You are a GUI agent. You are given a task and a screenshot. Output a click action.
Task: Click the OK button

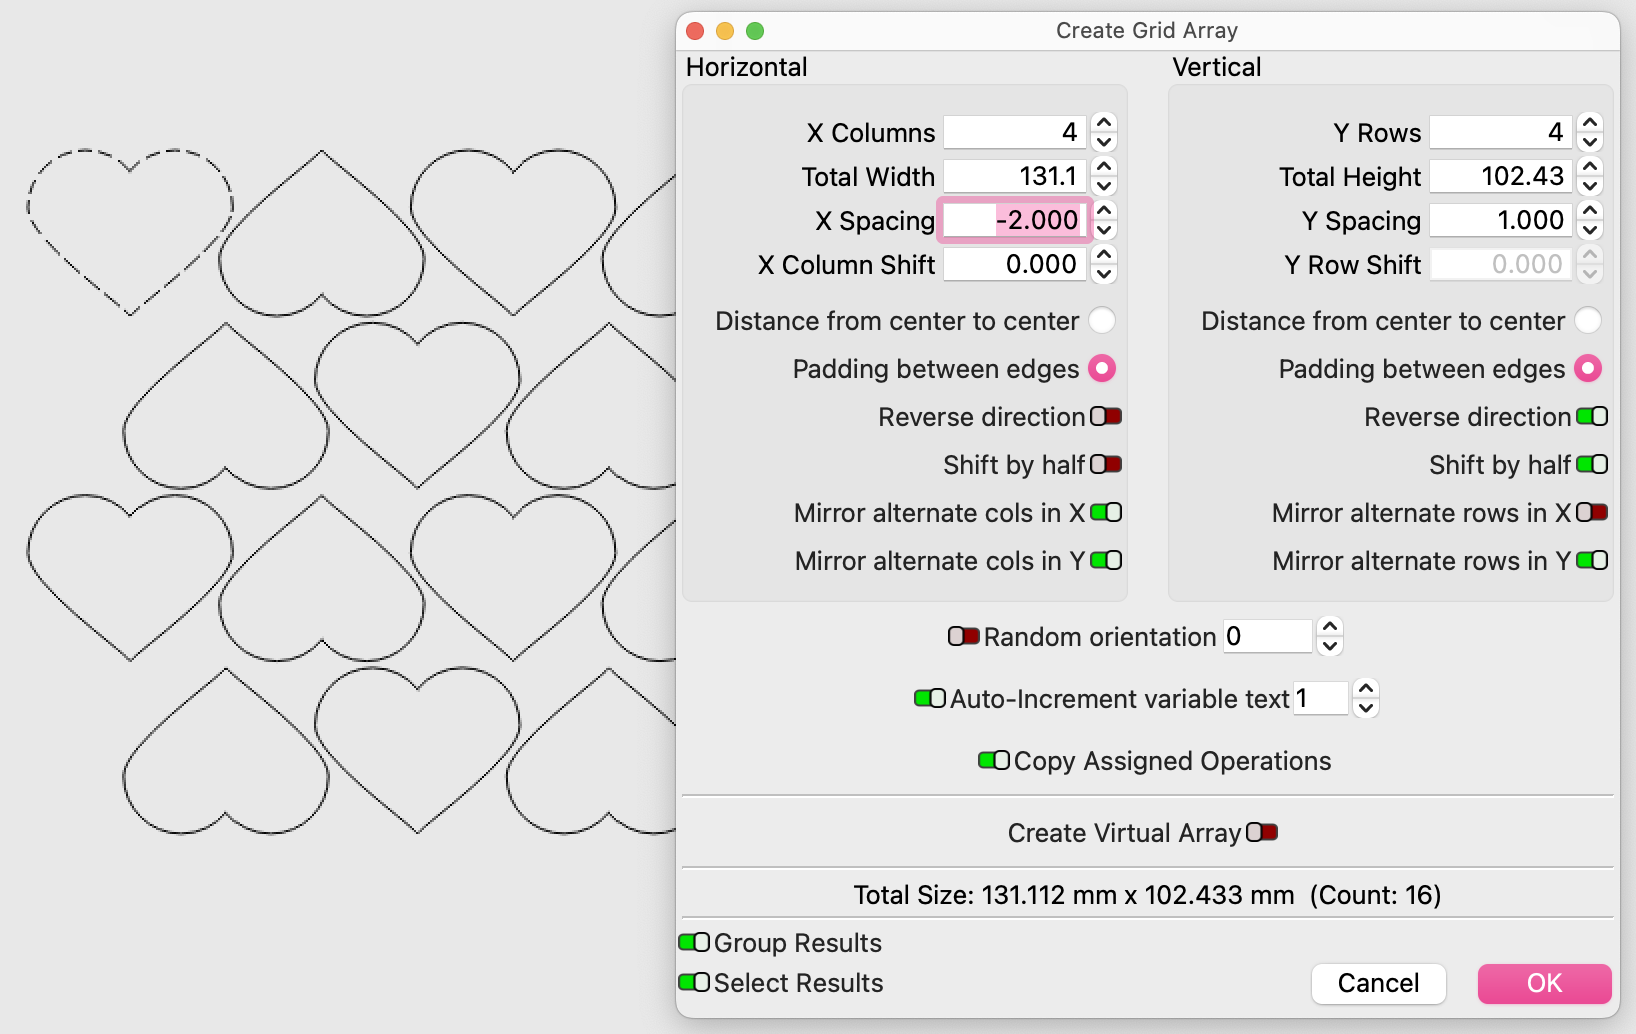point(1544,983)
